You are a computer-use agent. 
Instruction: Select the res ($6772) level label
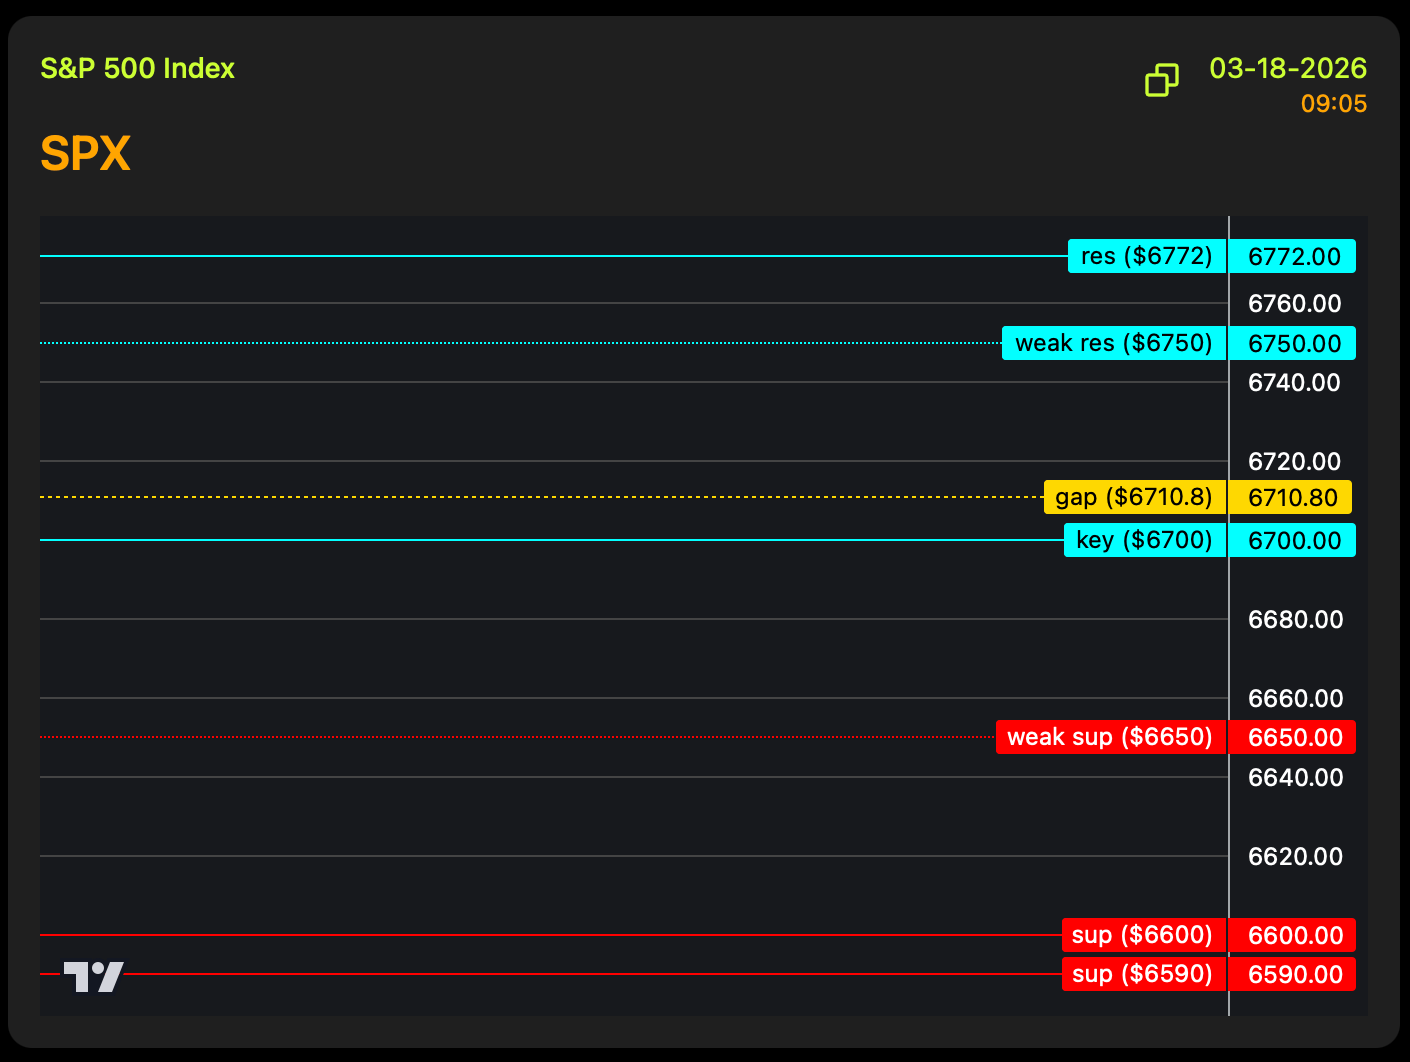1147,256
